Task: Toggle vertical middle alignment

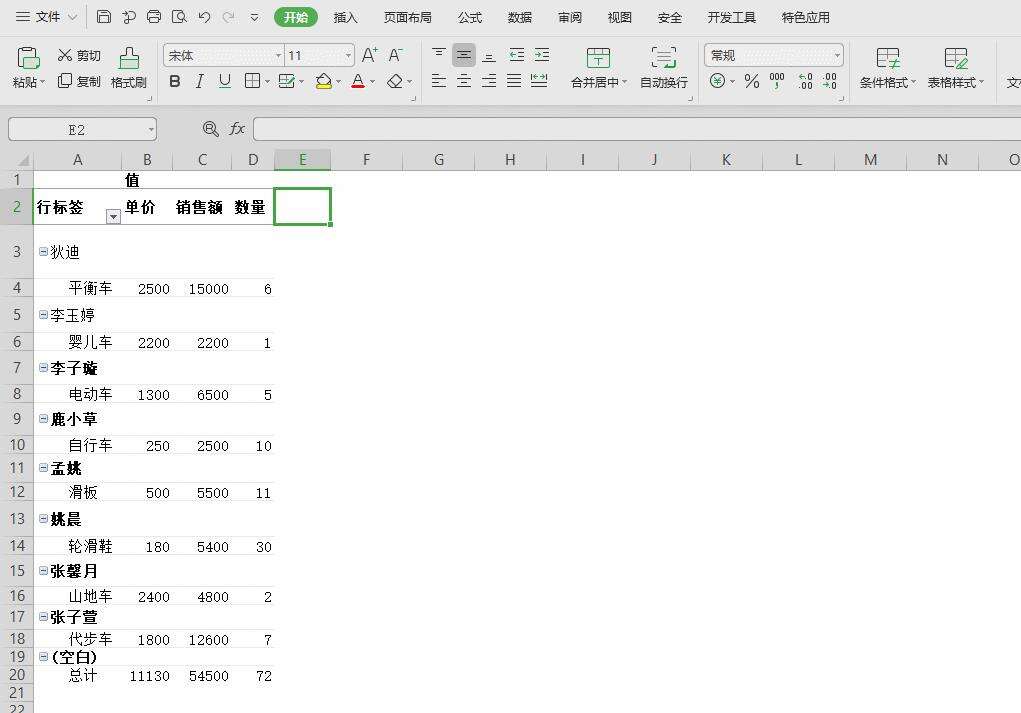Action: click(464, 55)
